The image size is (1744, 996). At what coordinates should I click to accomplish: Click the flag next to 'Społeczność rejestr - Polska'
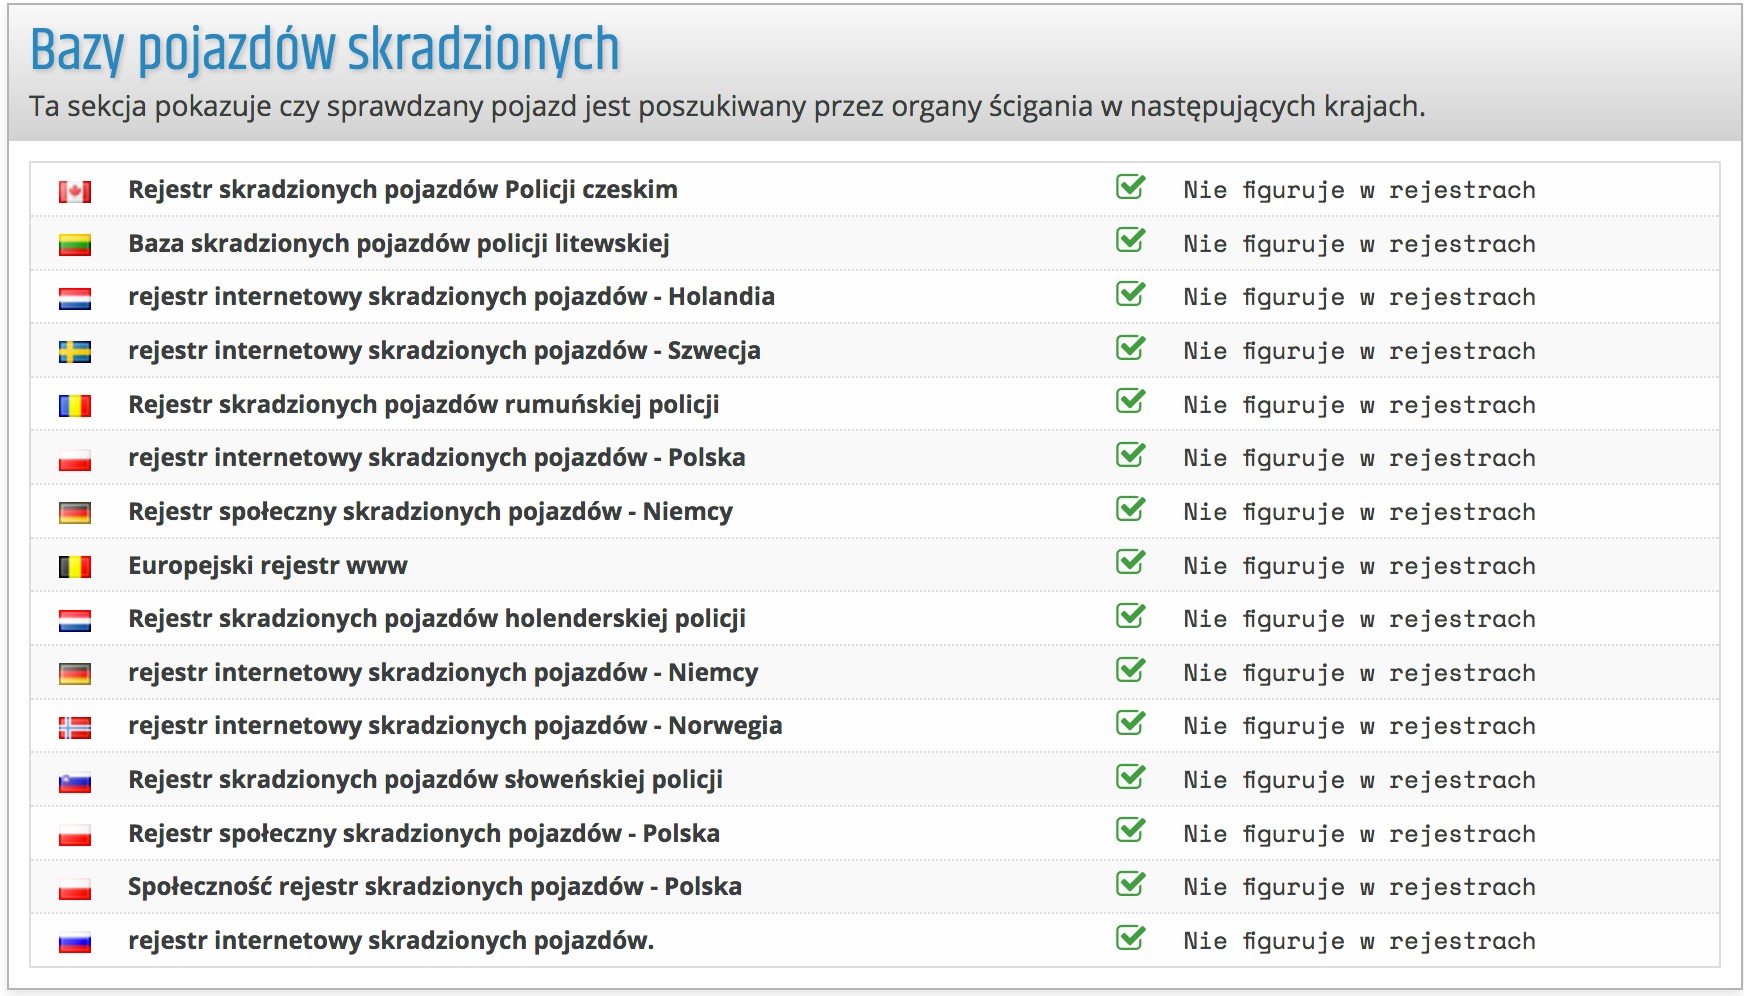click(75, 888)
